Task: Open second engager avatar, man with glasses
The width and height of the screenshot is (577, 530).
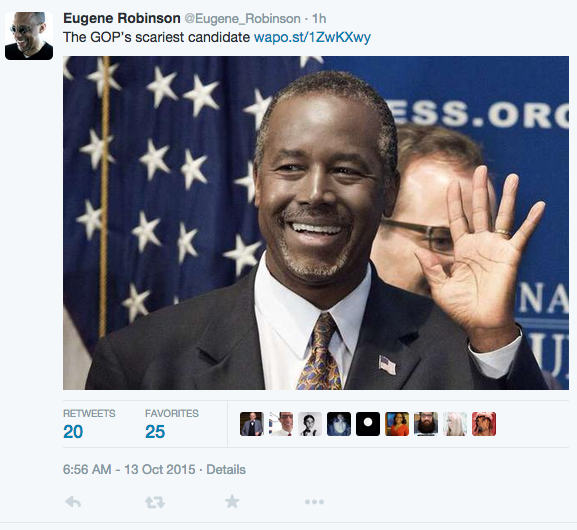Action: pos(281,424)
